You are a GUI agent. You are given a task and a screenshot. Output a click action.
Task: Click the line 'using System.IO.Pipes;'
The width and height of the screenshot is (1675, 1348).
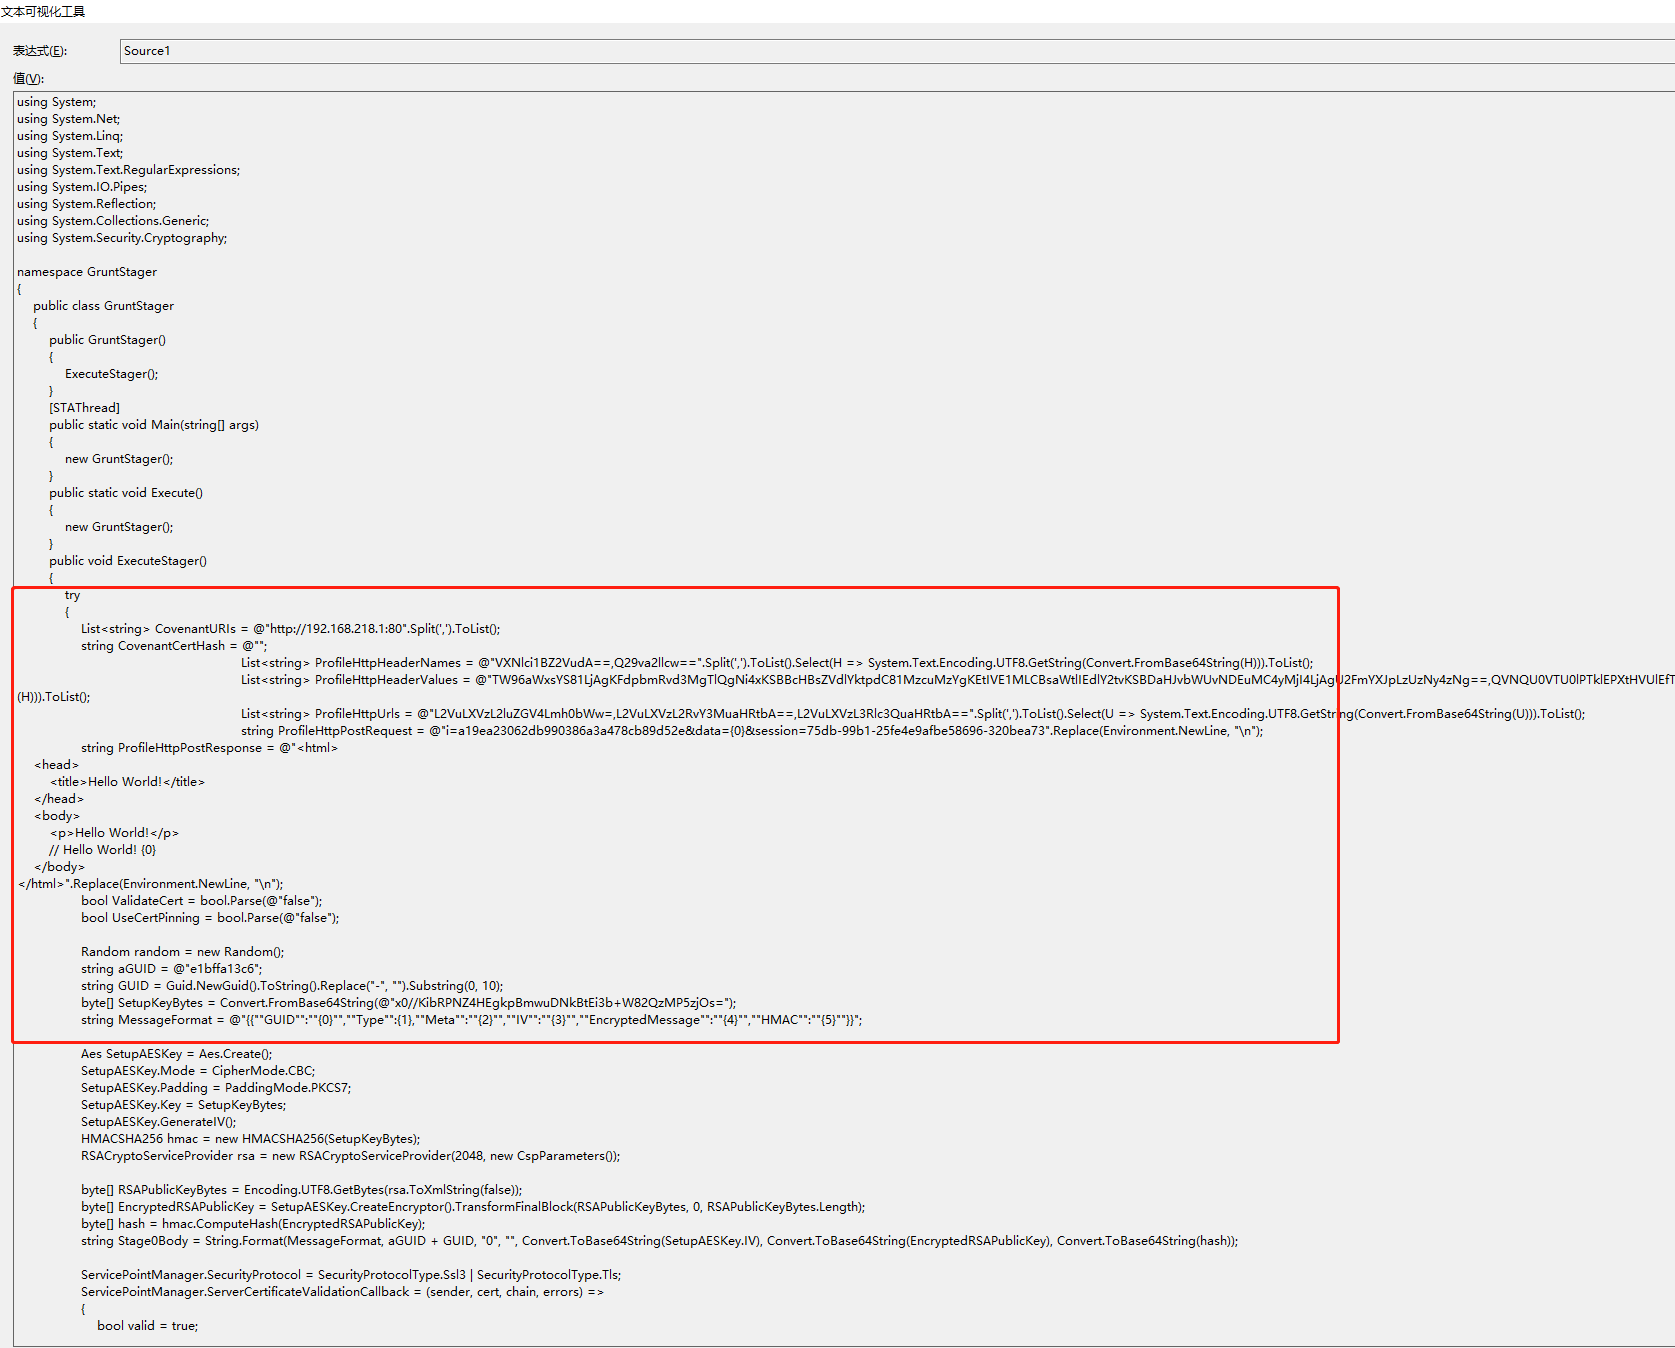[82, 187]
